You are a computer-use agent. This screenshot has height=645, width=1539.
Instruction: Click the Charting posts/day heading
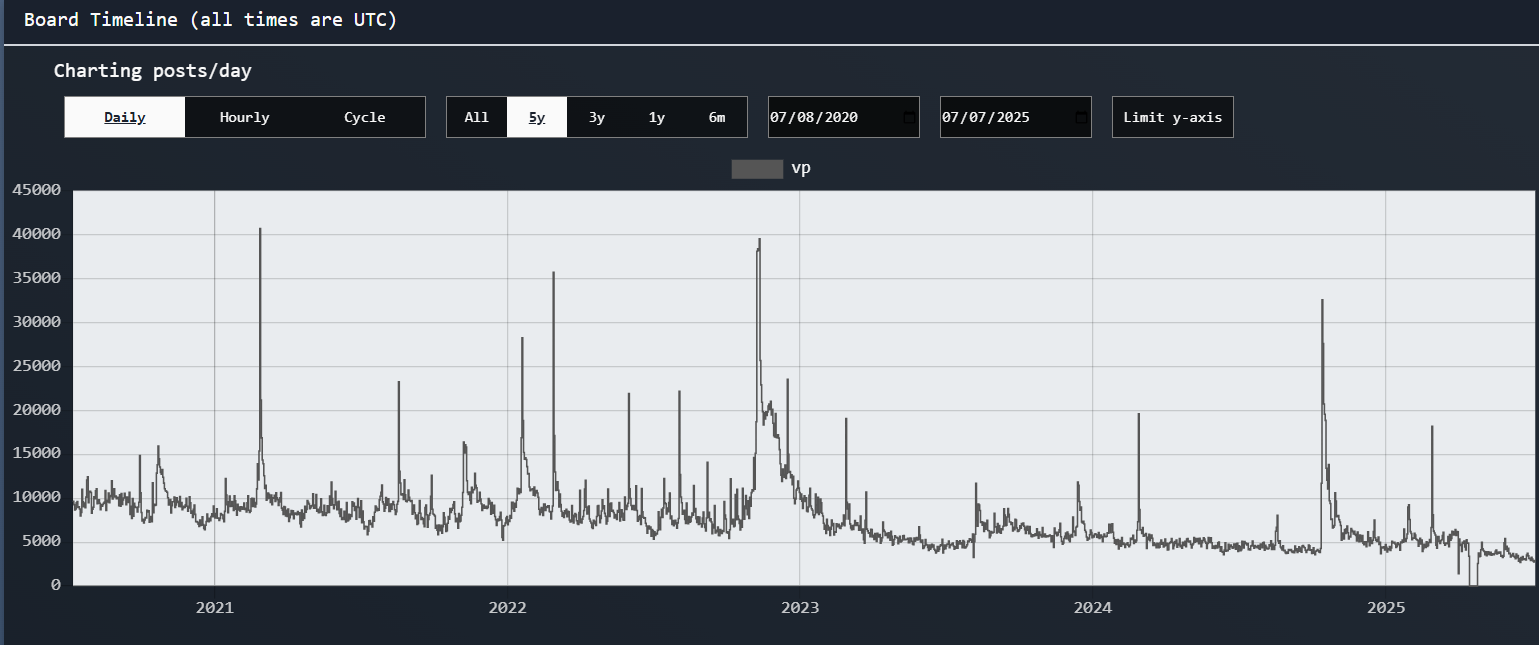pos(153,71)
